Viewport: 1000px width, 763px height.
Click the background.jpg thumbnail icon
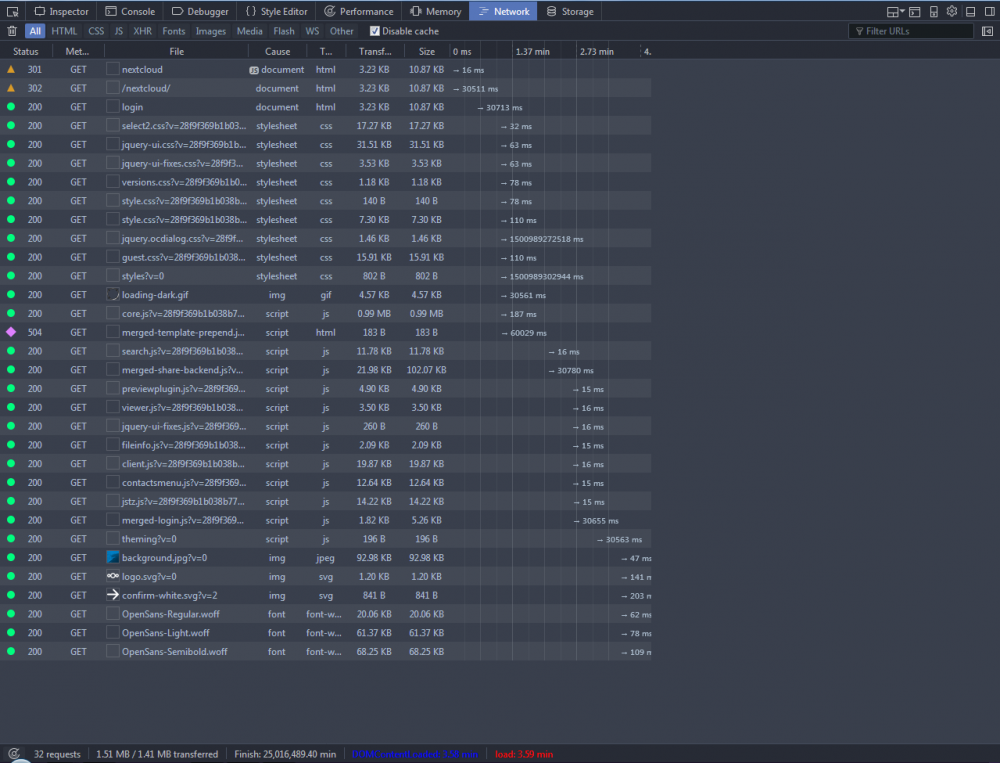click(x=113, y=557)
